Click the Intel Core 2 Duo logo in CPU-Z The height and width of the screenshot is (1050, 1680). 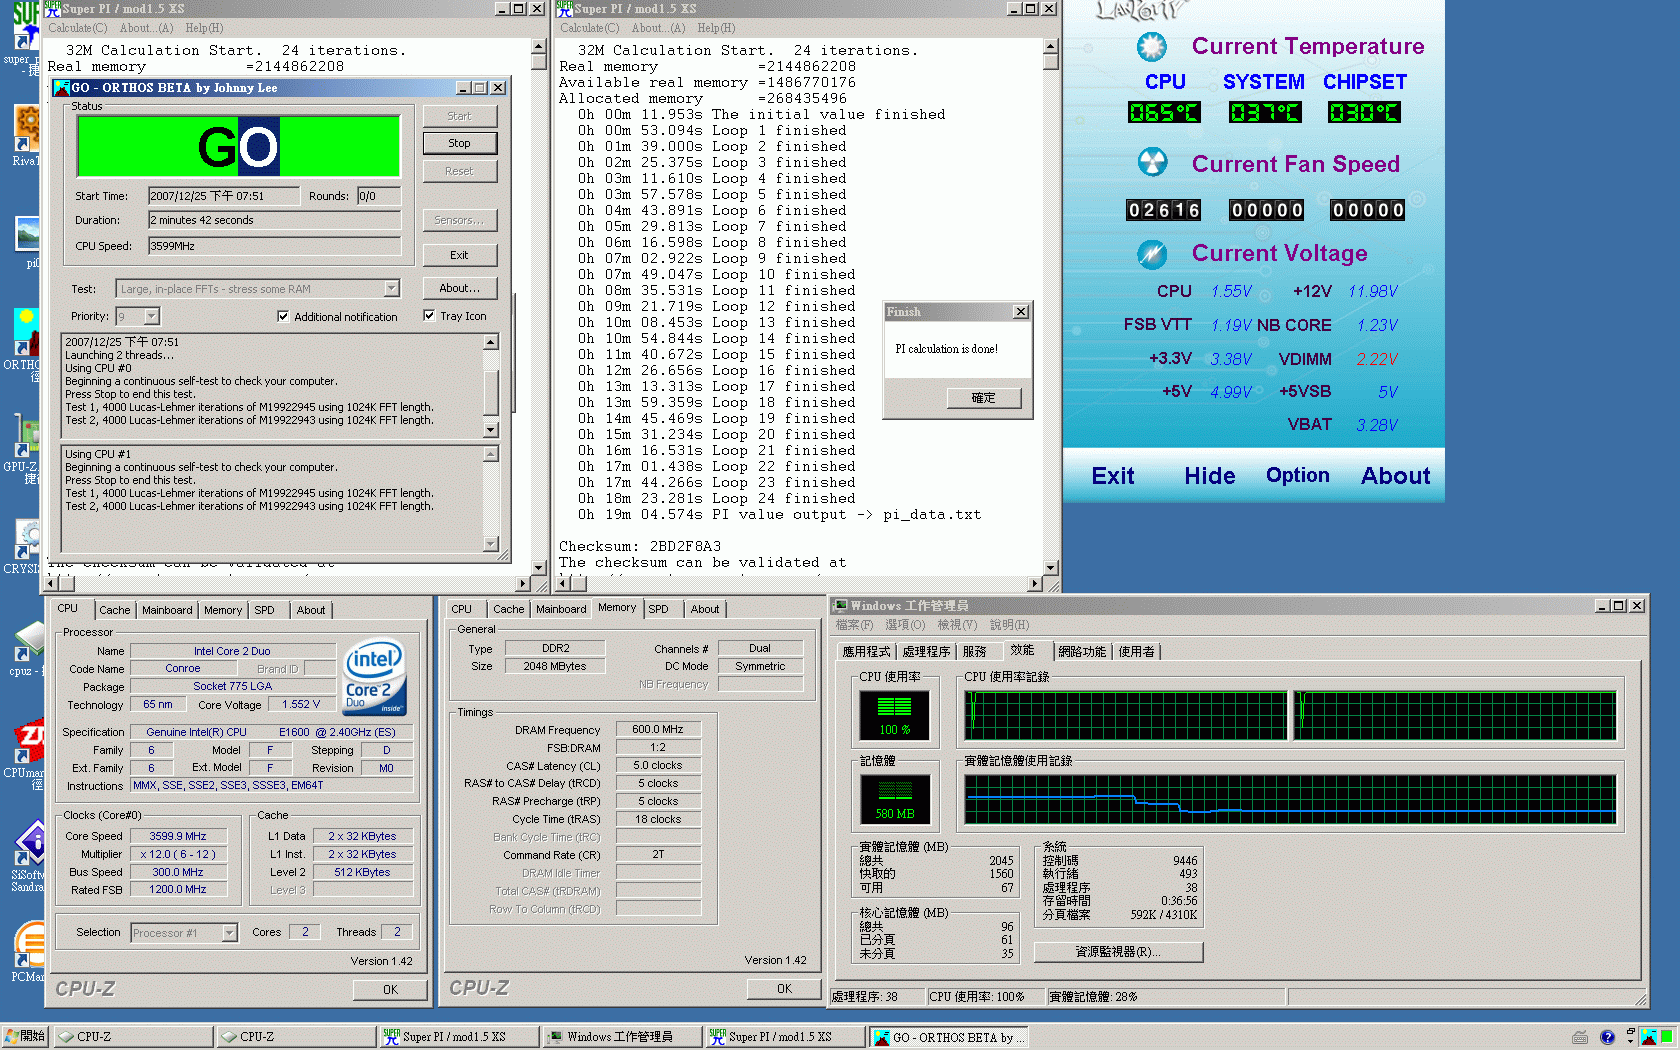[x=375, y=678]
